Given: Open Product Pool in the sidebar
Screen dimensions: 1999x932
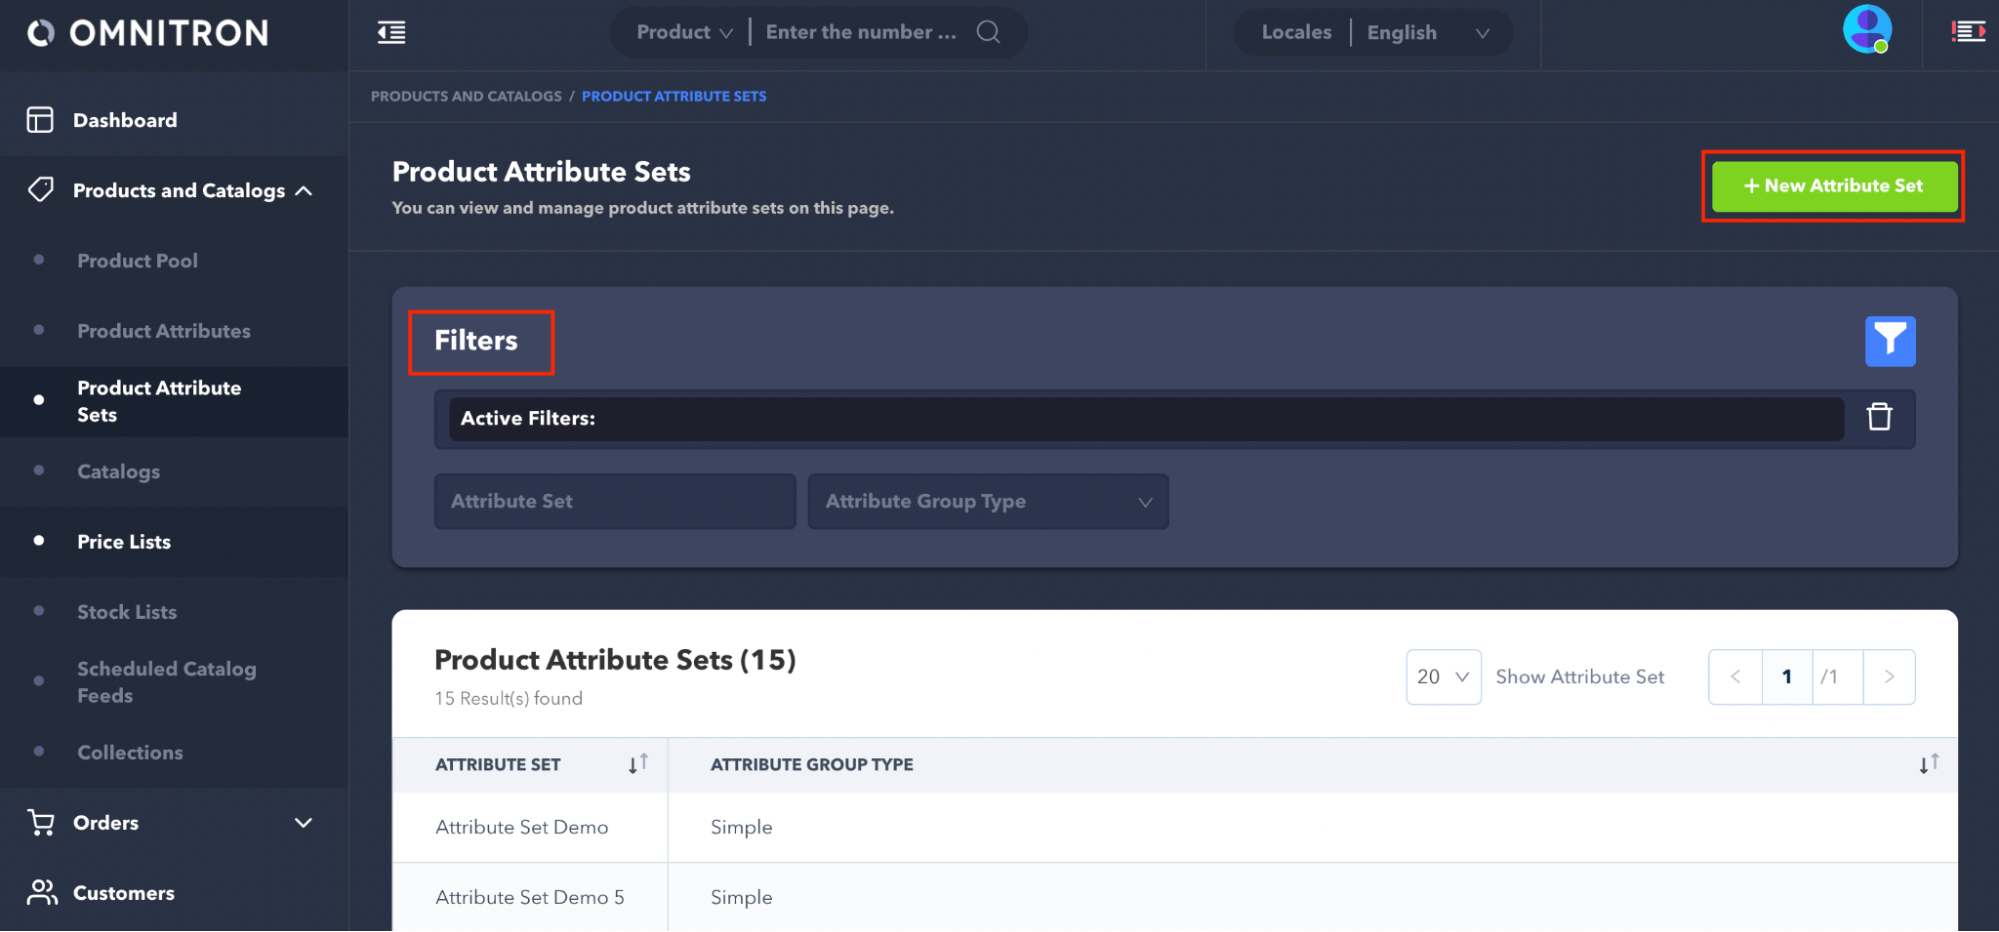Looking at the screenshot, I should (137, 261).
